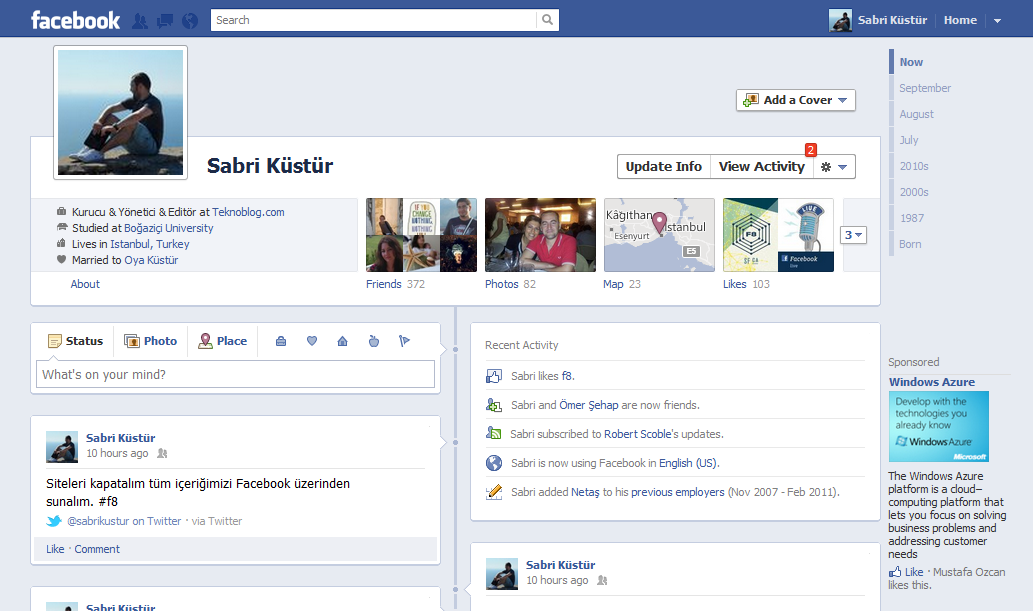The image size is (1033, 611).
Task: Click the Facebook logo
Action: [x=76, y=20]
